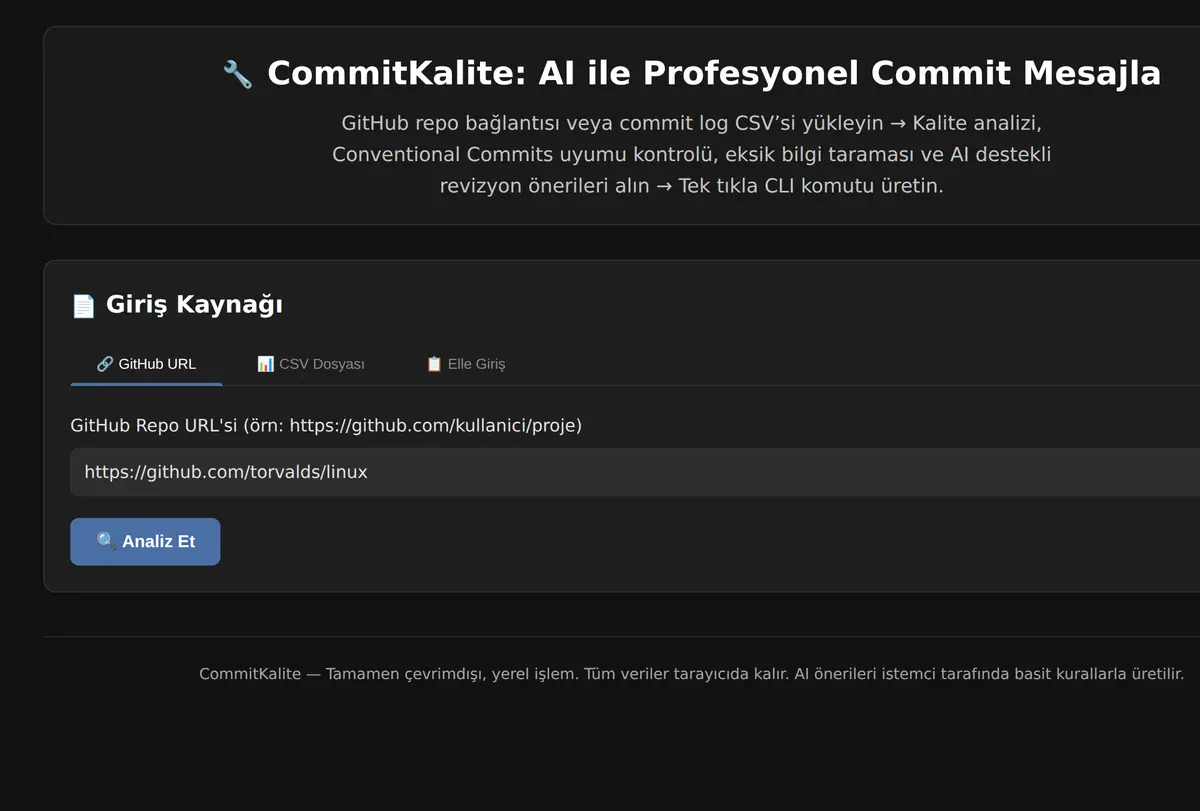
Task: Click the description line starting "revizyon önerileri alın"
Action: tap(691, 187)
